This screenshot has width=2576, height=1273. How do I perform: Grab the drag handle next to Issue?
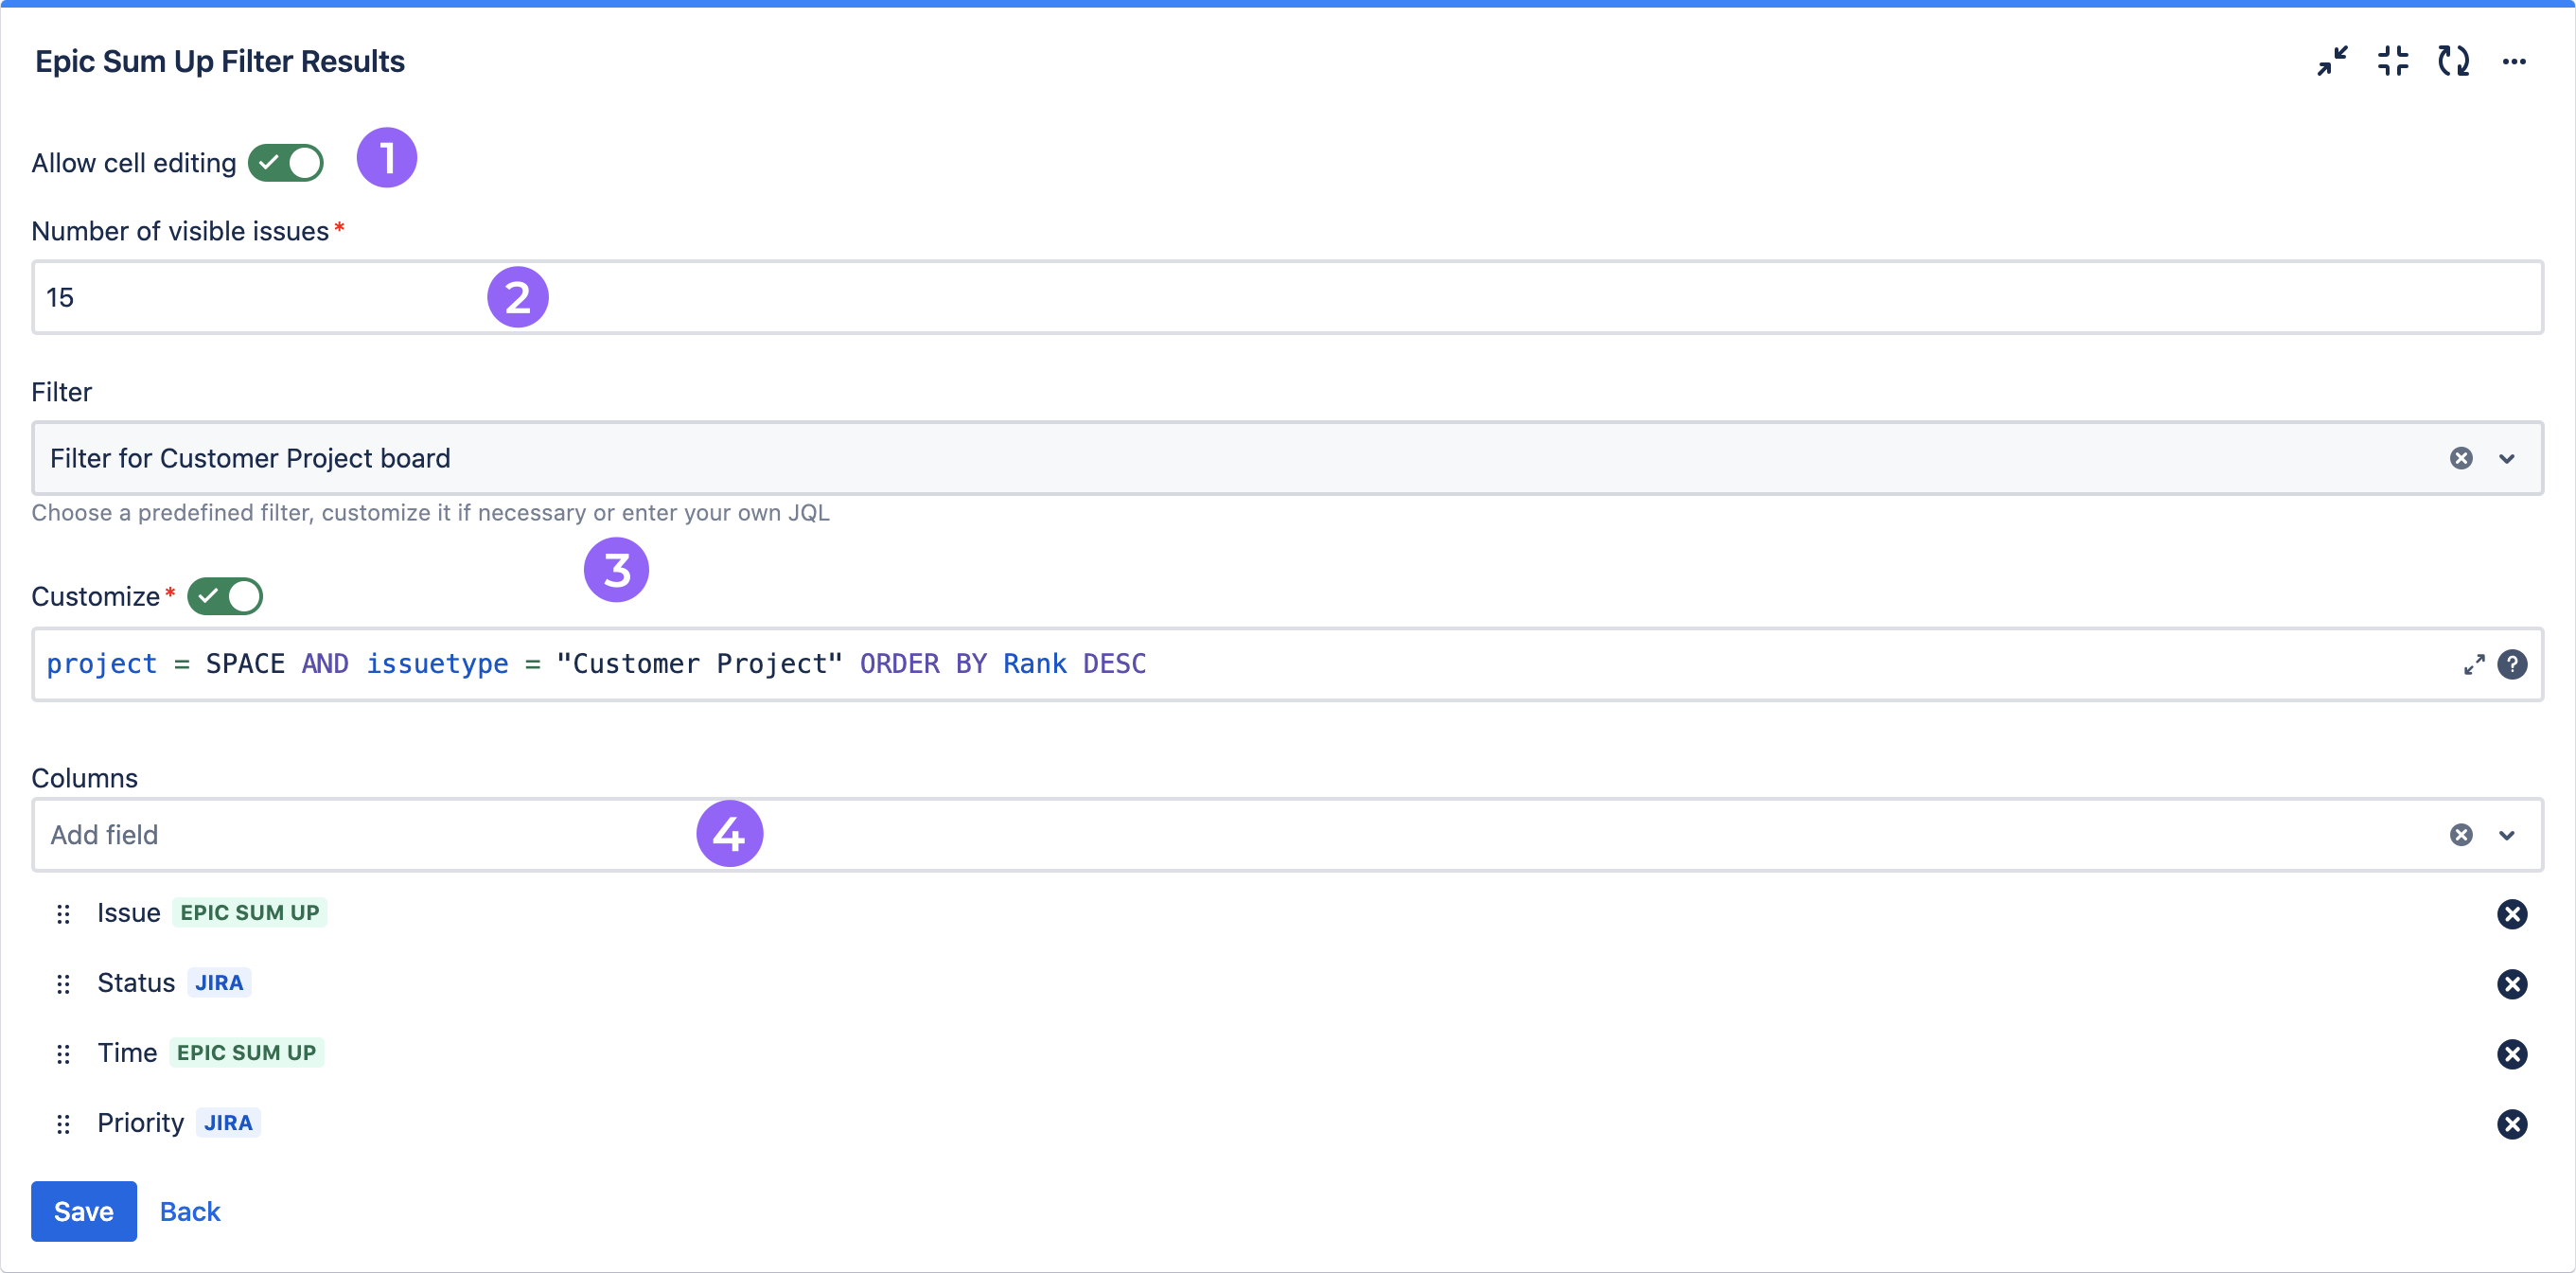63,914
